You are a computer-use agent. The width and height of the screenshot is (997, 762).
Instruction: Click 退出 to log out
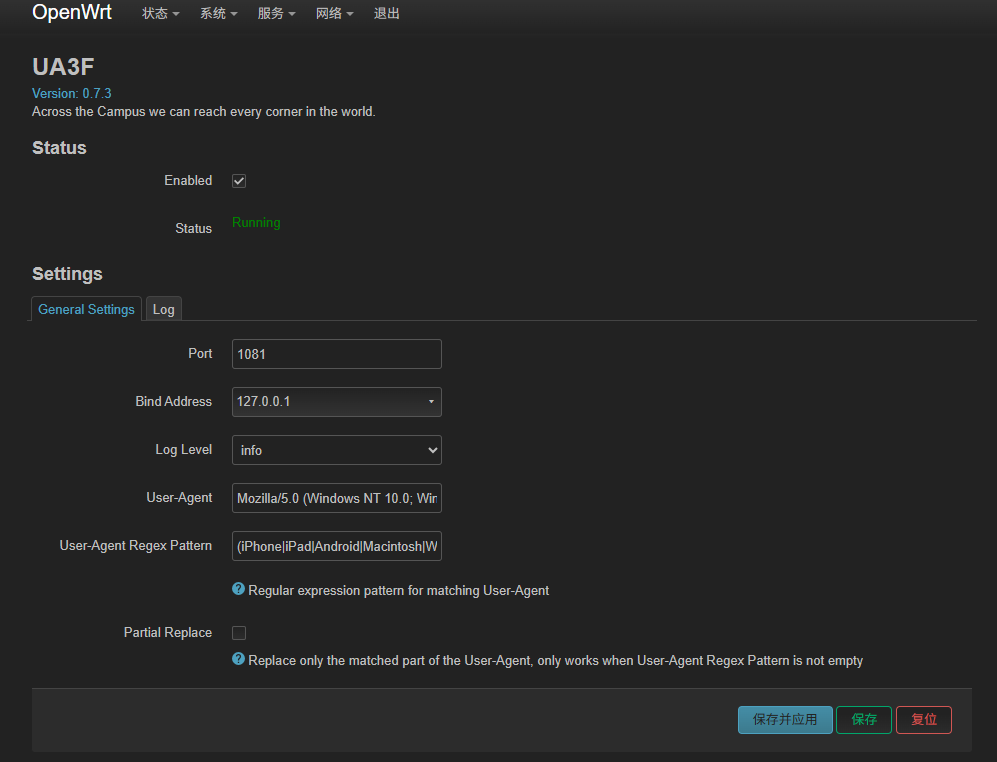[x=387, y=14]
